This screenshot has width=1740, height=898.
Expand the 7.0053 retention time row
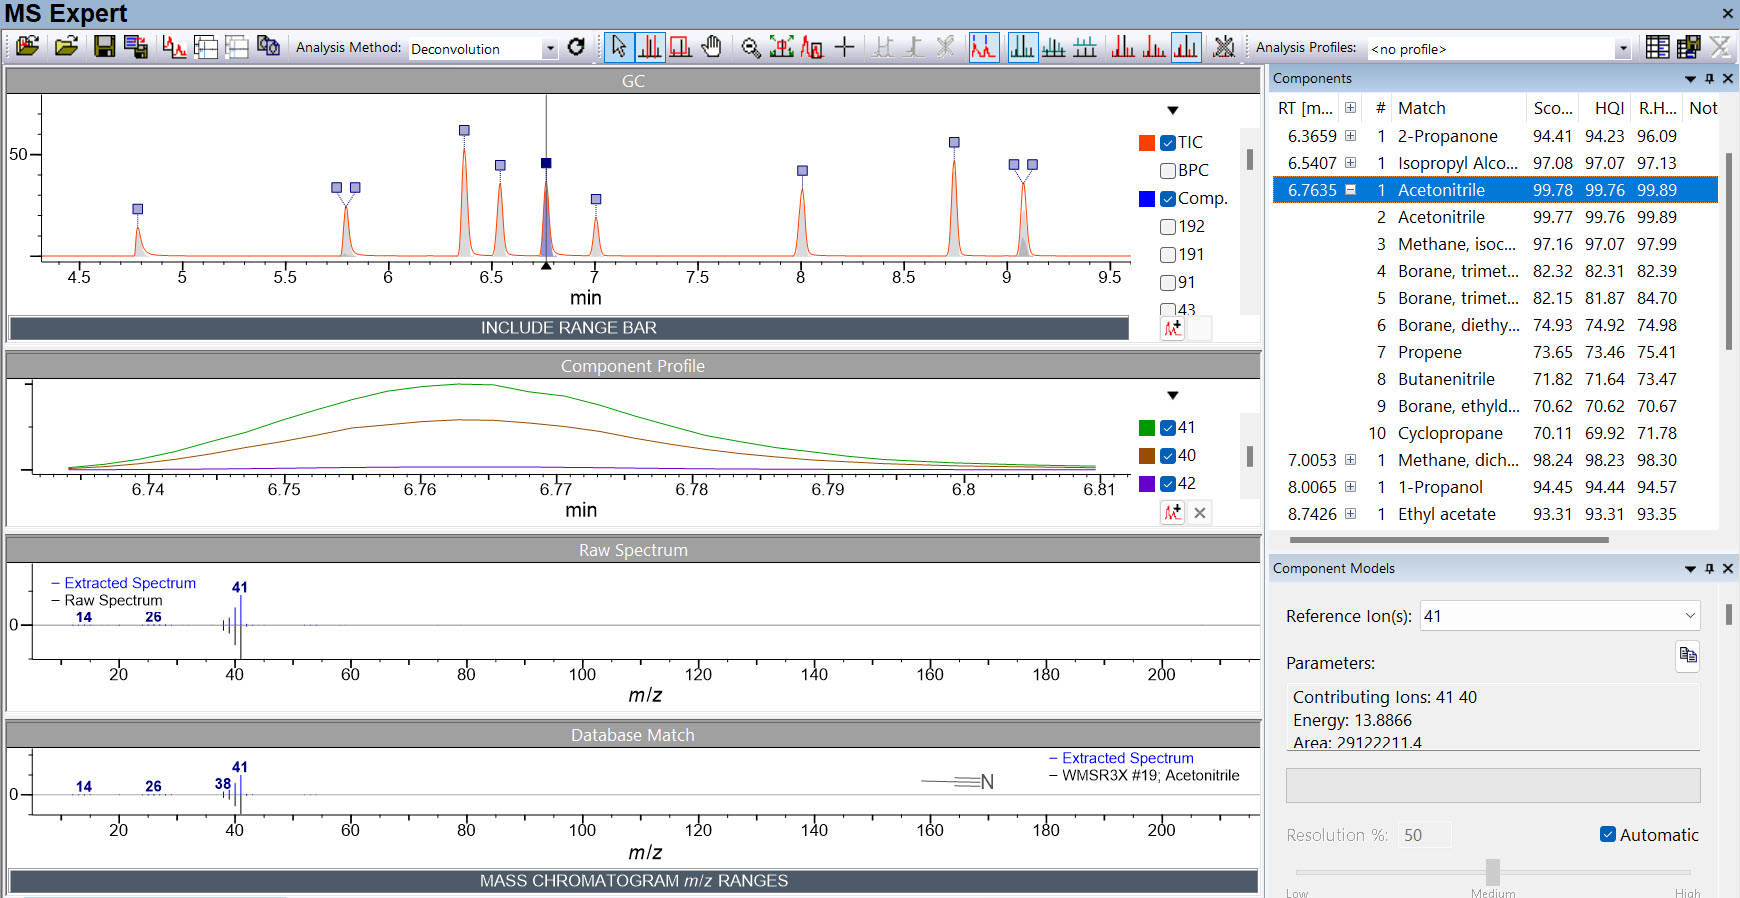[1350, 460]
